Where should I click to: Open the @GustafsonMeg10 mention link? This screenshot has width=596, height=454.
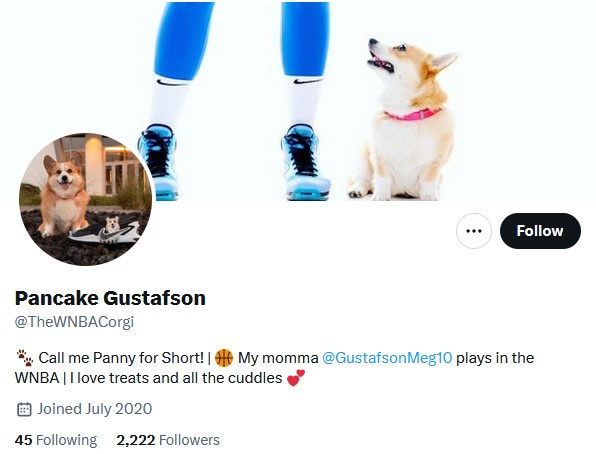click(387, 358)
